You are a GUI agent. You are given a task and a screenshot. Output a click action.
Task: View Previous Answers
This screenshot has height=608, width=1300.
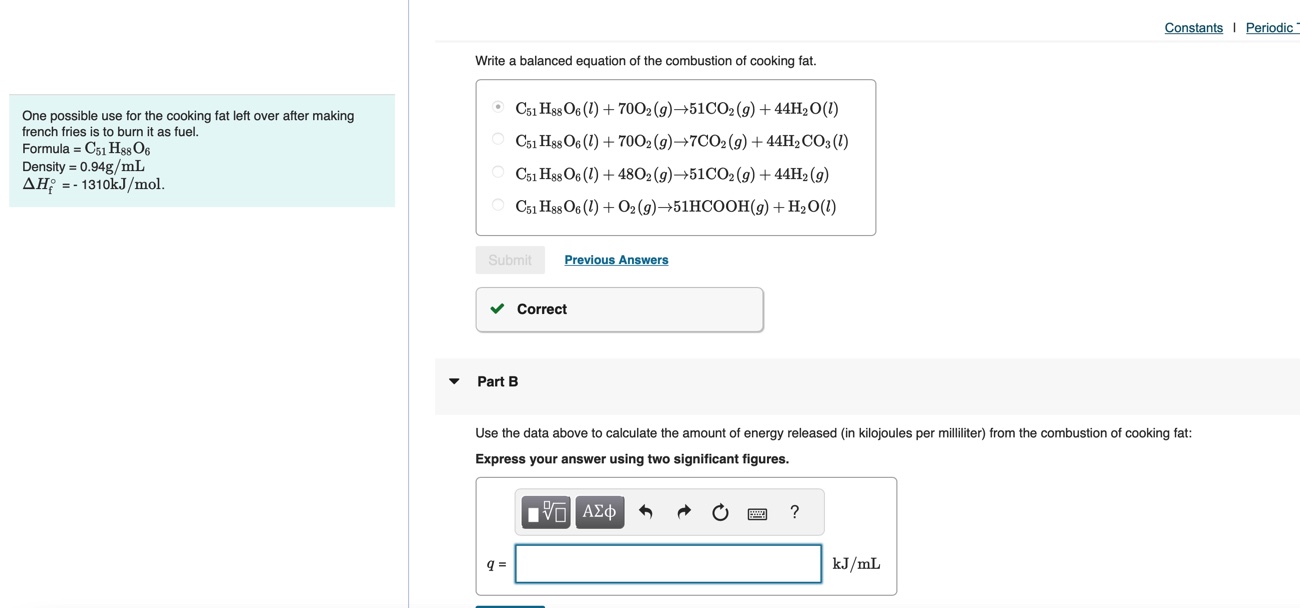[x=616, y=260]
